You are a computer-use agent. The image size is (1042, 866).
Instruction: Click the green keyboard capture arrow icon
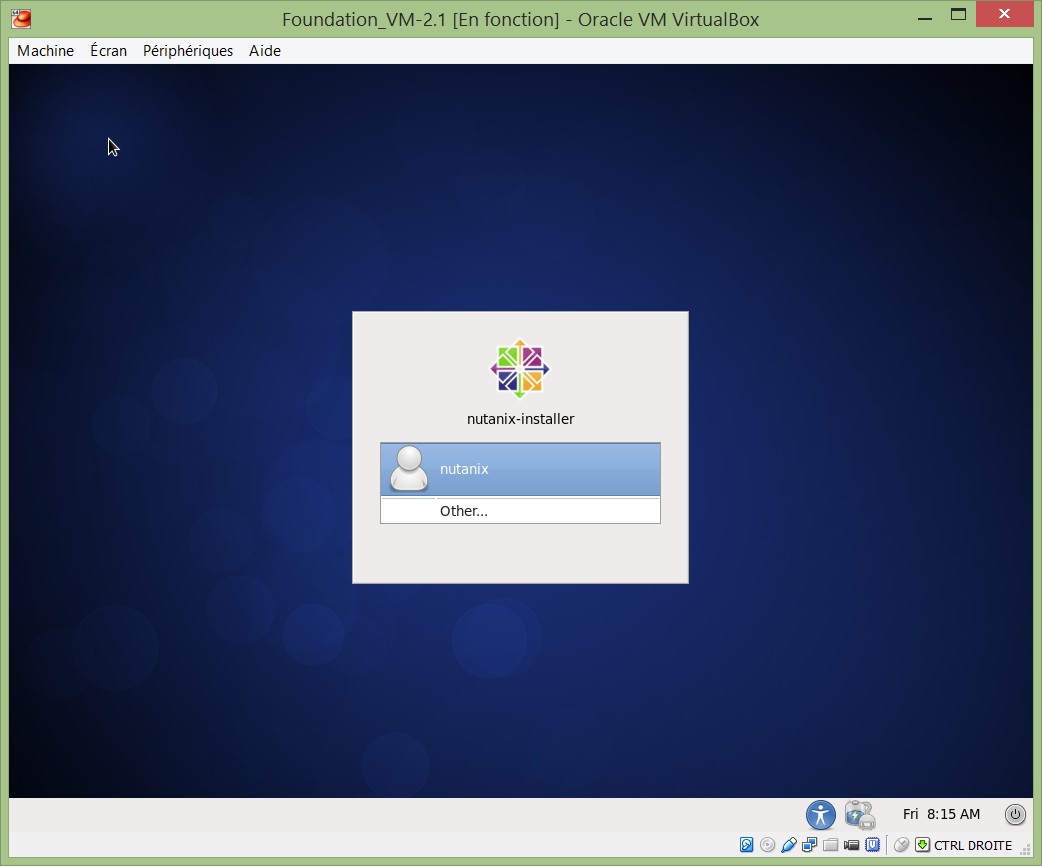tap(922, 845)
